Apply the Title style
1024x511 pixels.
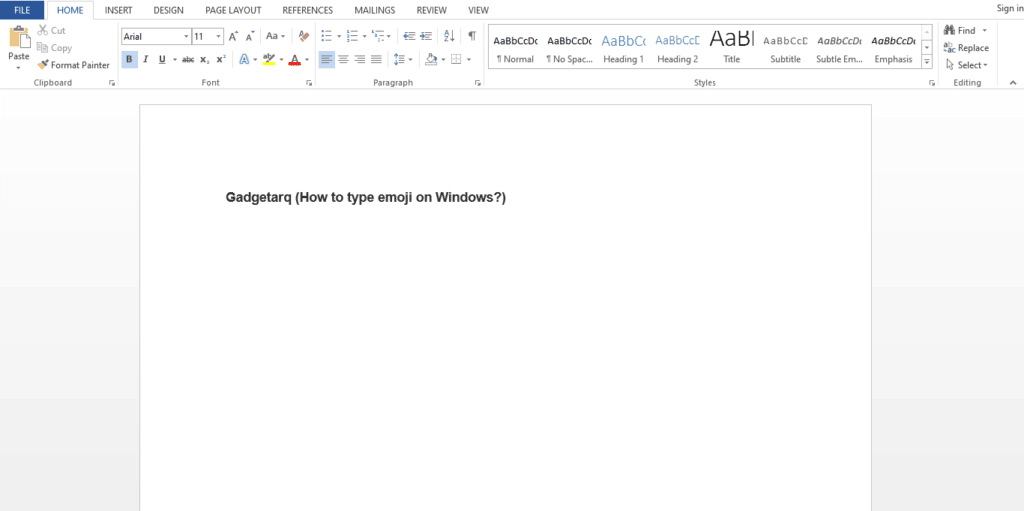click(x=731, y=48)
